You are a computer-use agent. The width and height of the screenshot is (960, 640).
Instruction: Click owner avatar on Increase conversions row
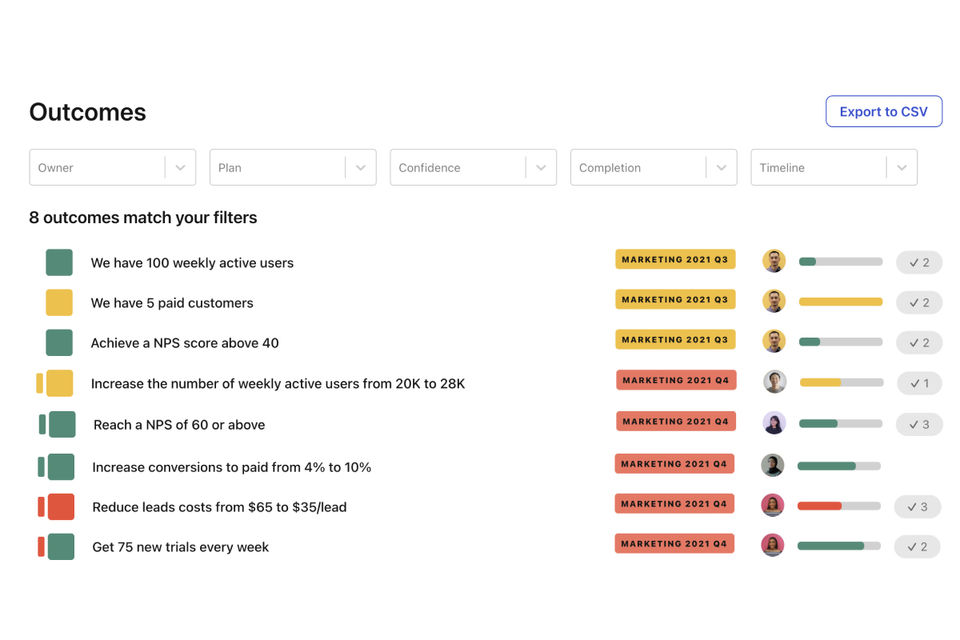[x=772, y=465]
